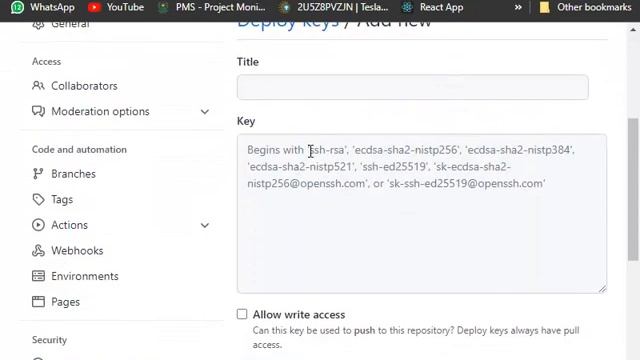
Task: Click into the Title input field
Action: coord(413,87)
